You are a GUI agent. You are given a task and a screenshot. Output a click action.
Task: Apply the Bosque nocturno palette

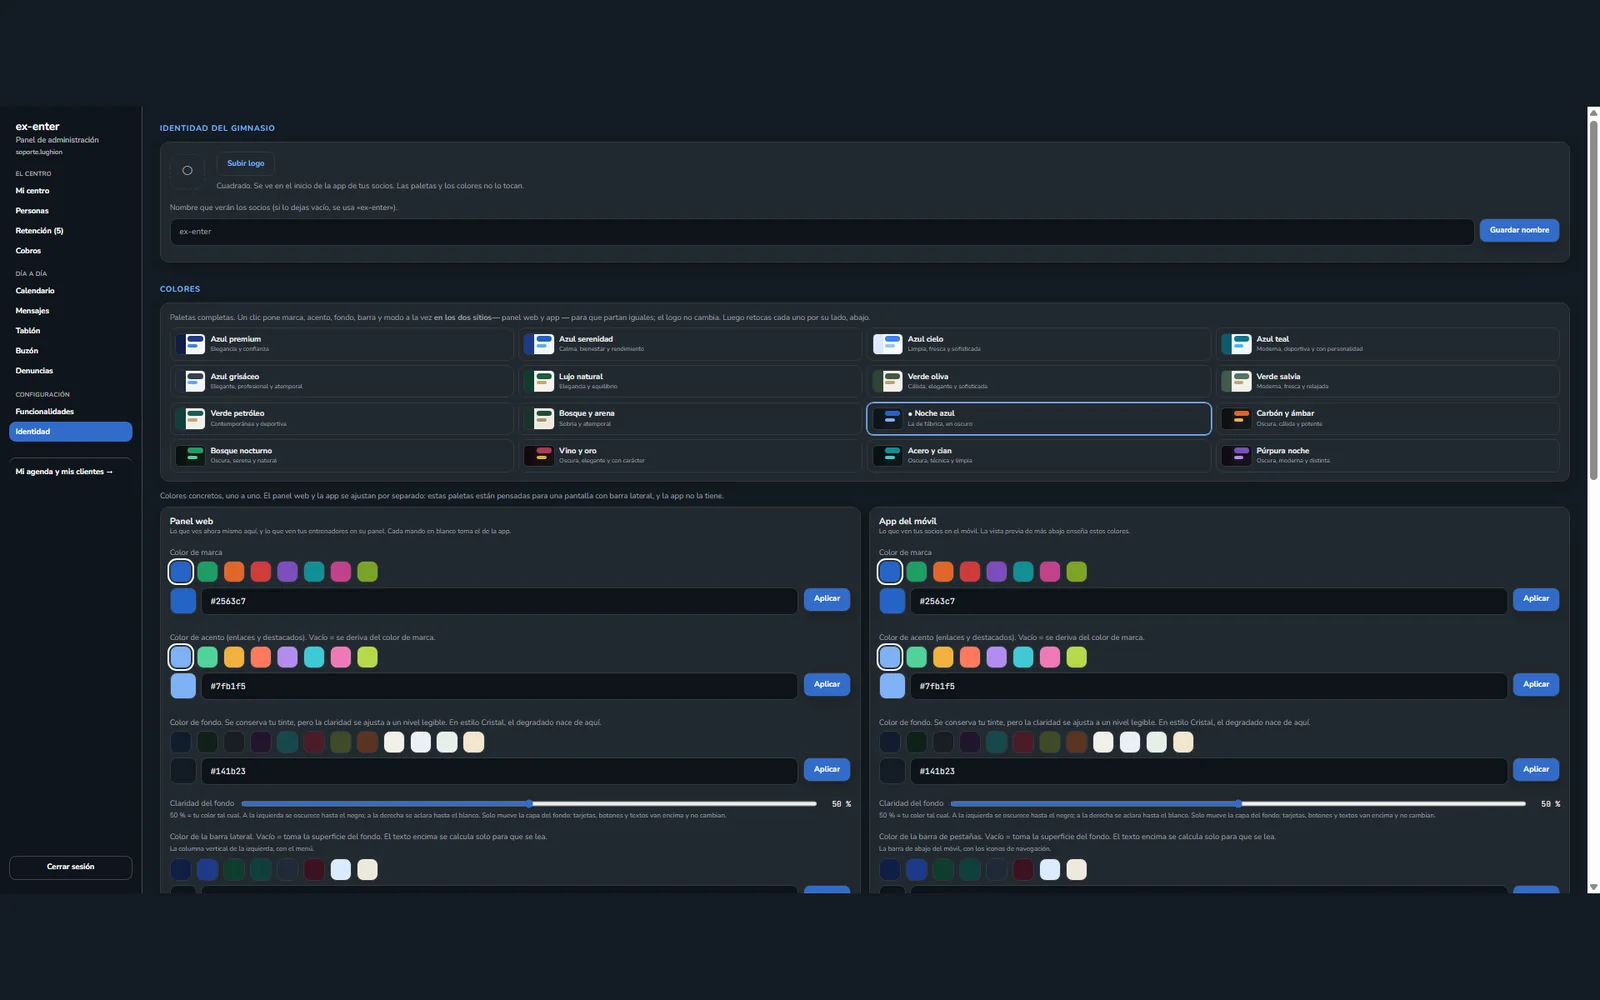click(342, 456)
